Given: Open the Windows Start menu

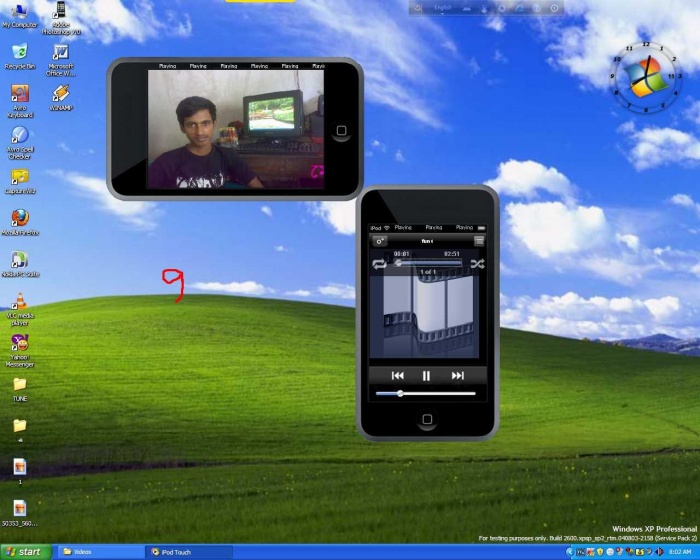Looking at the screenshot, I should click(25, 552).
